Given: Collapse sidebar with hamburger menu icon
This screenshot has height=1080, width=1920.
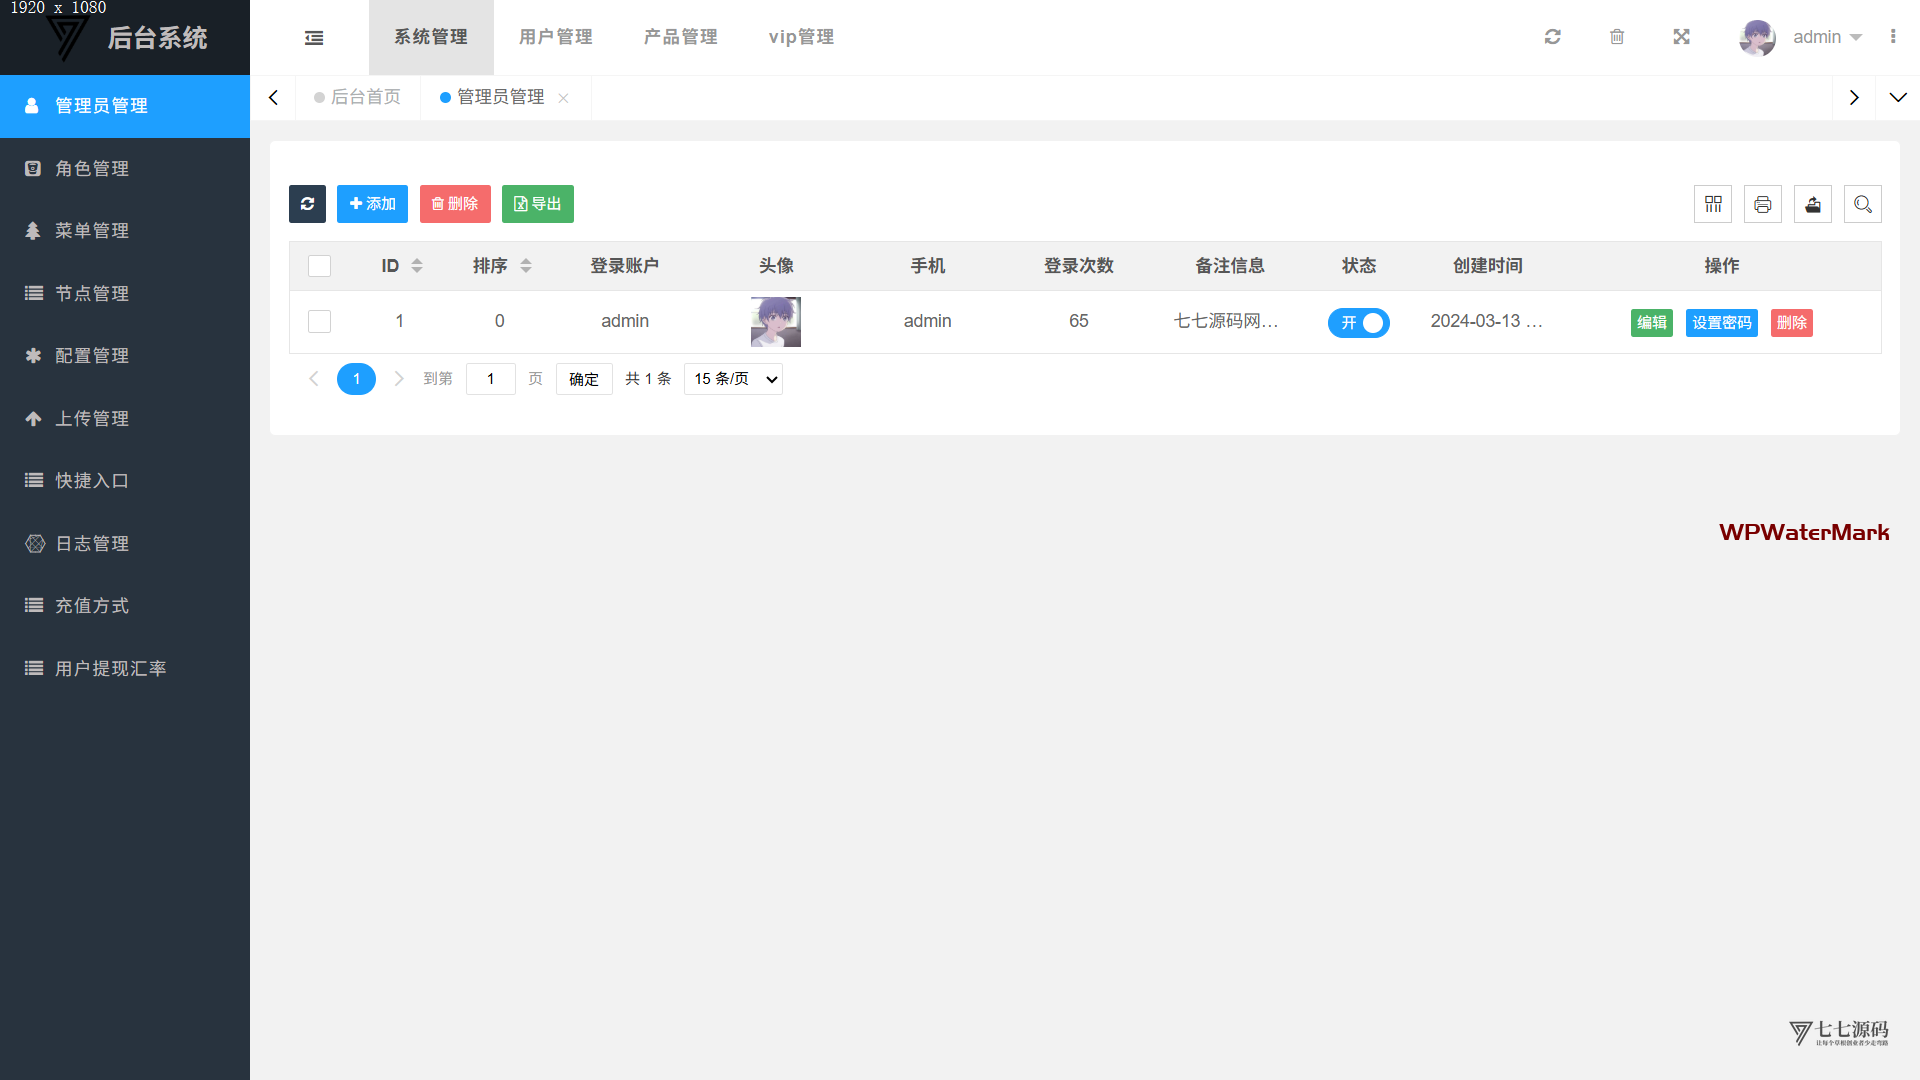Looking at the screenshot, I should tap(314, 37).
